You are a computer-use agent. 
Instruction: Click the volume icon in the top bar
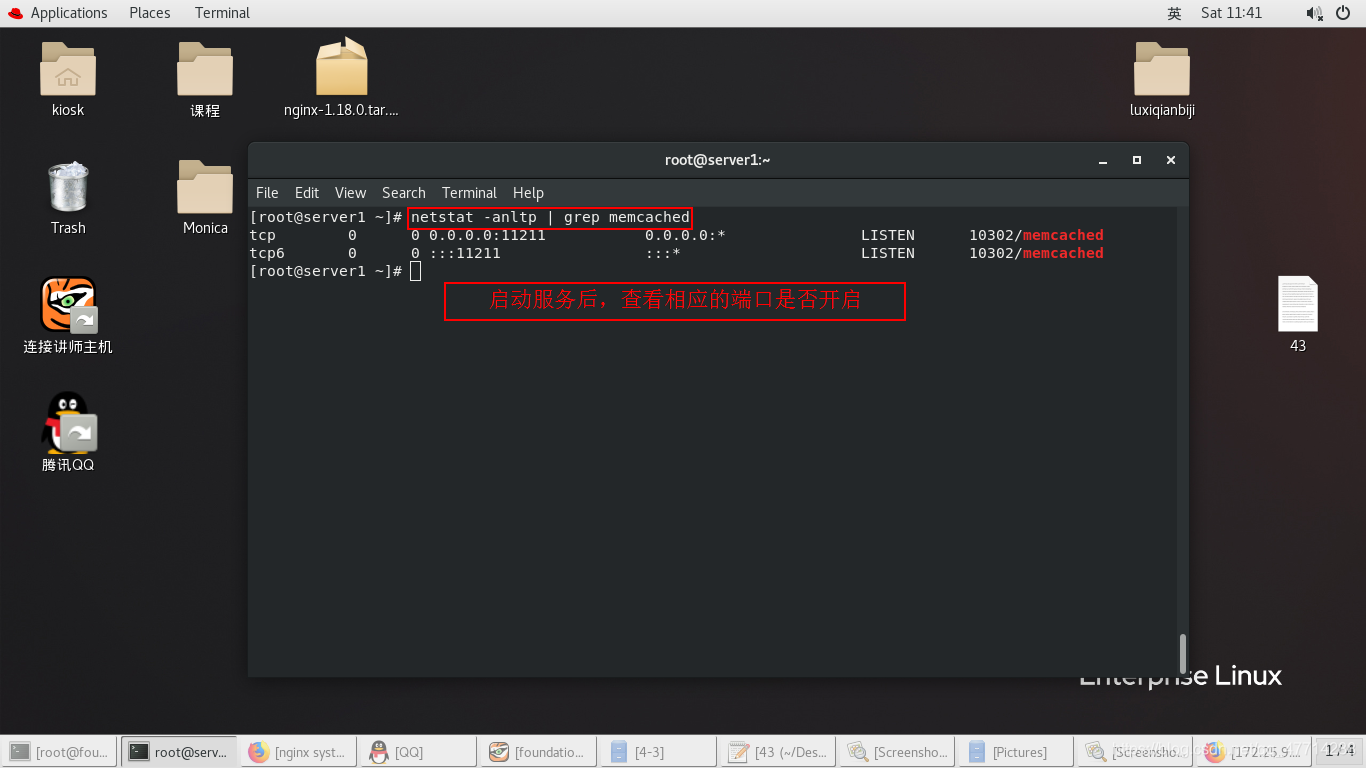tap(1314, 13)
